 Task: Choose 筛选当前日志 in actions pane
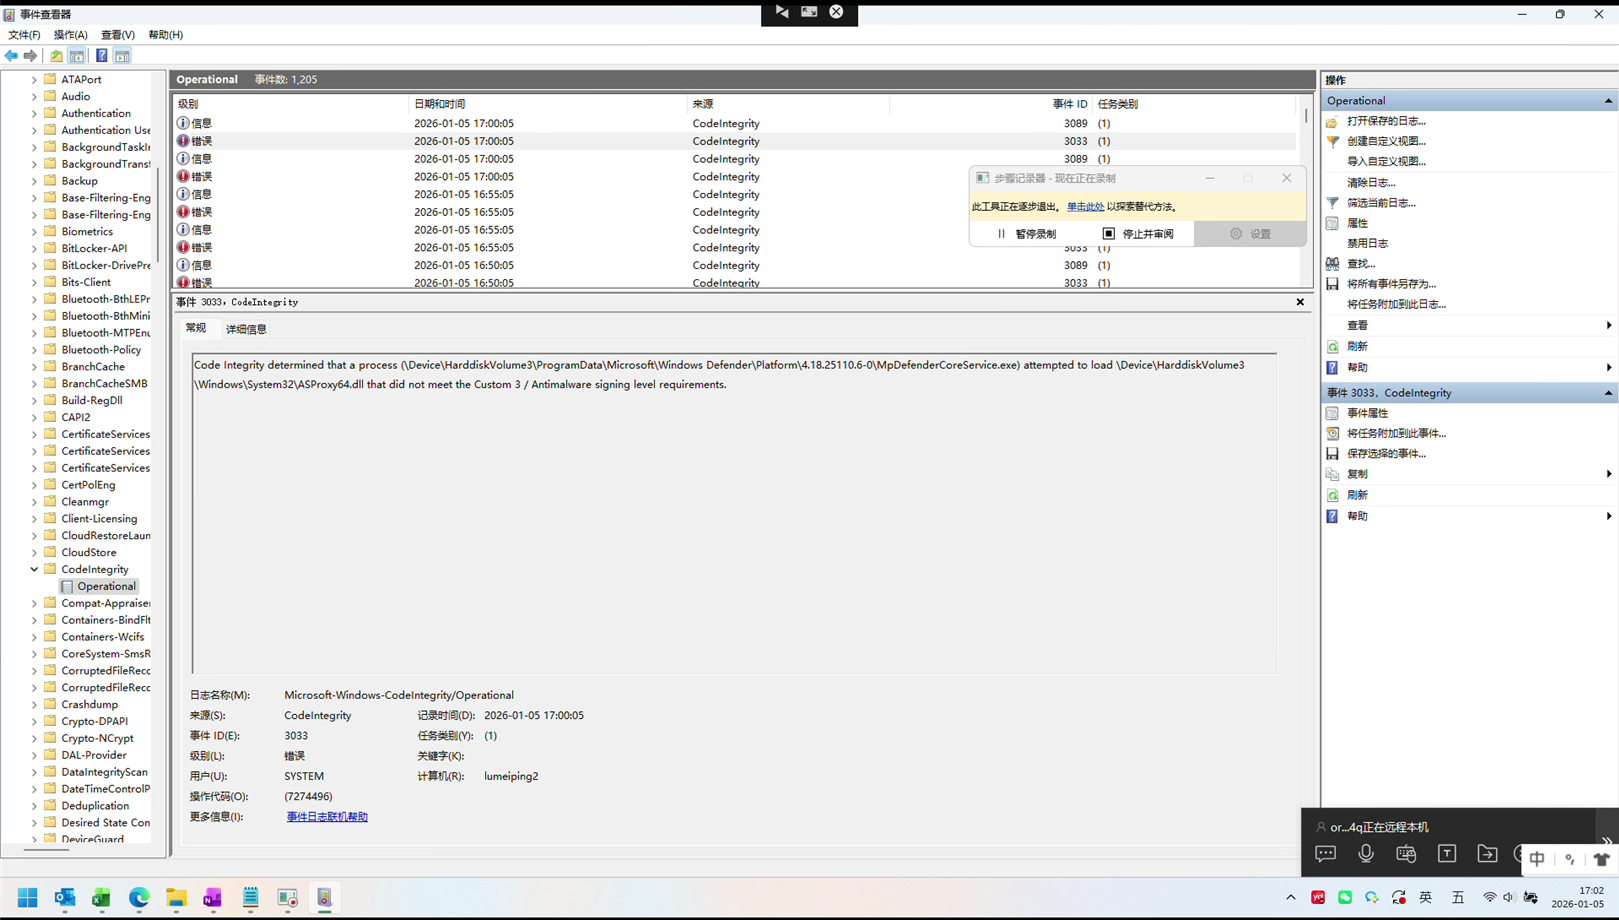(x=1381, y=203)
